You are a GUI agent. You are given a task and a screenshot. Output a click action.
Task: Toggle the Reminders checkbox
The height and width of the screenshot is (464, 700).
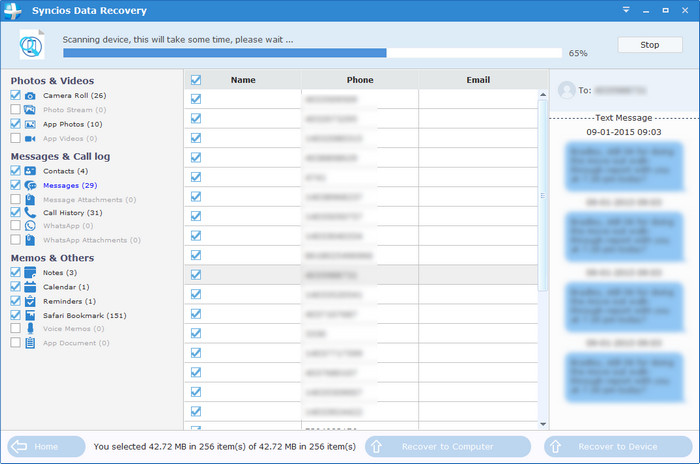coord(15,301)
